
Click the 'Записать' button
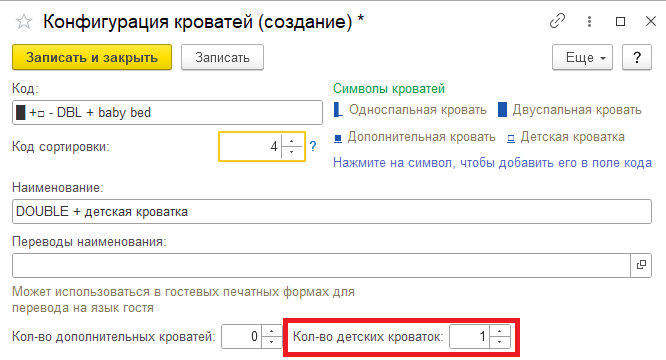tap(222, 57)
